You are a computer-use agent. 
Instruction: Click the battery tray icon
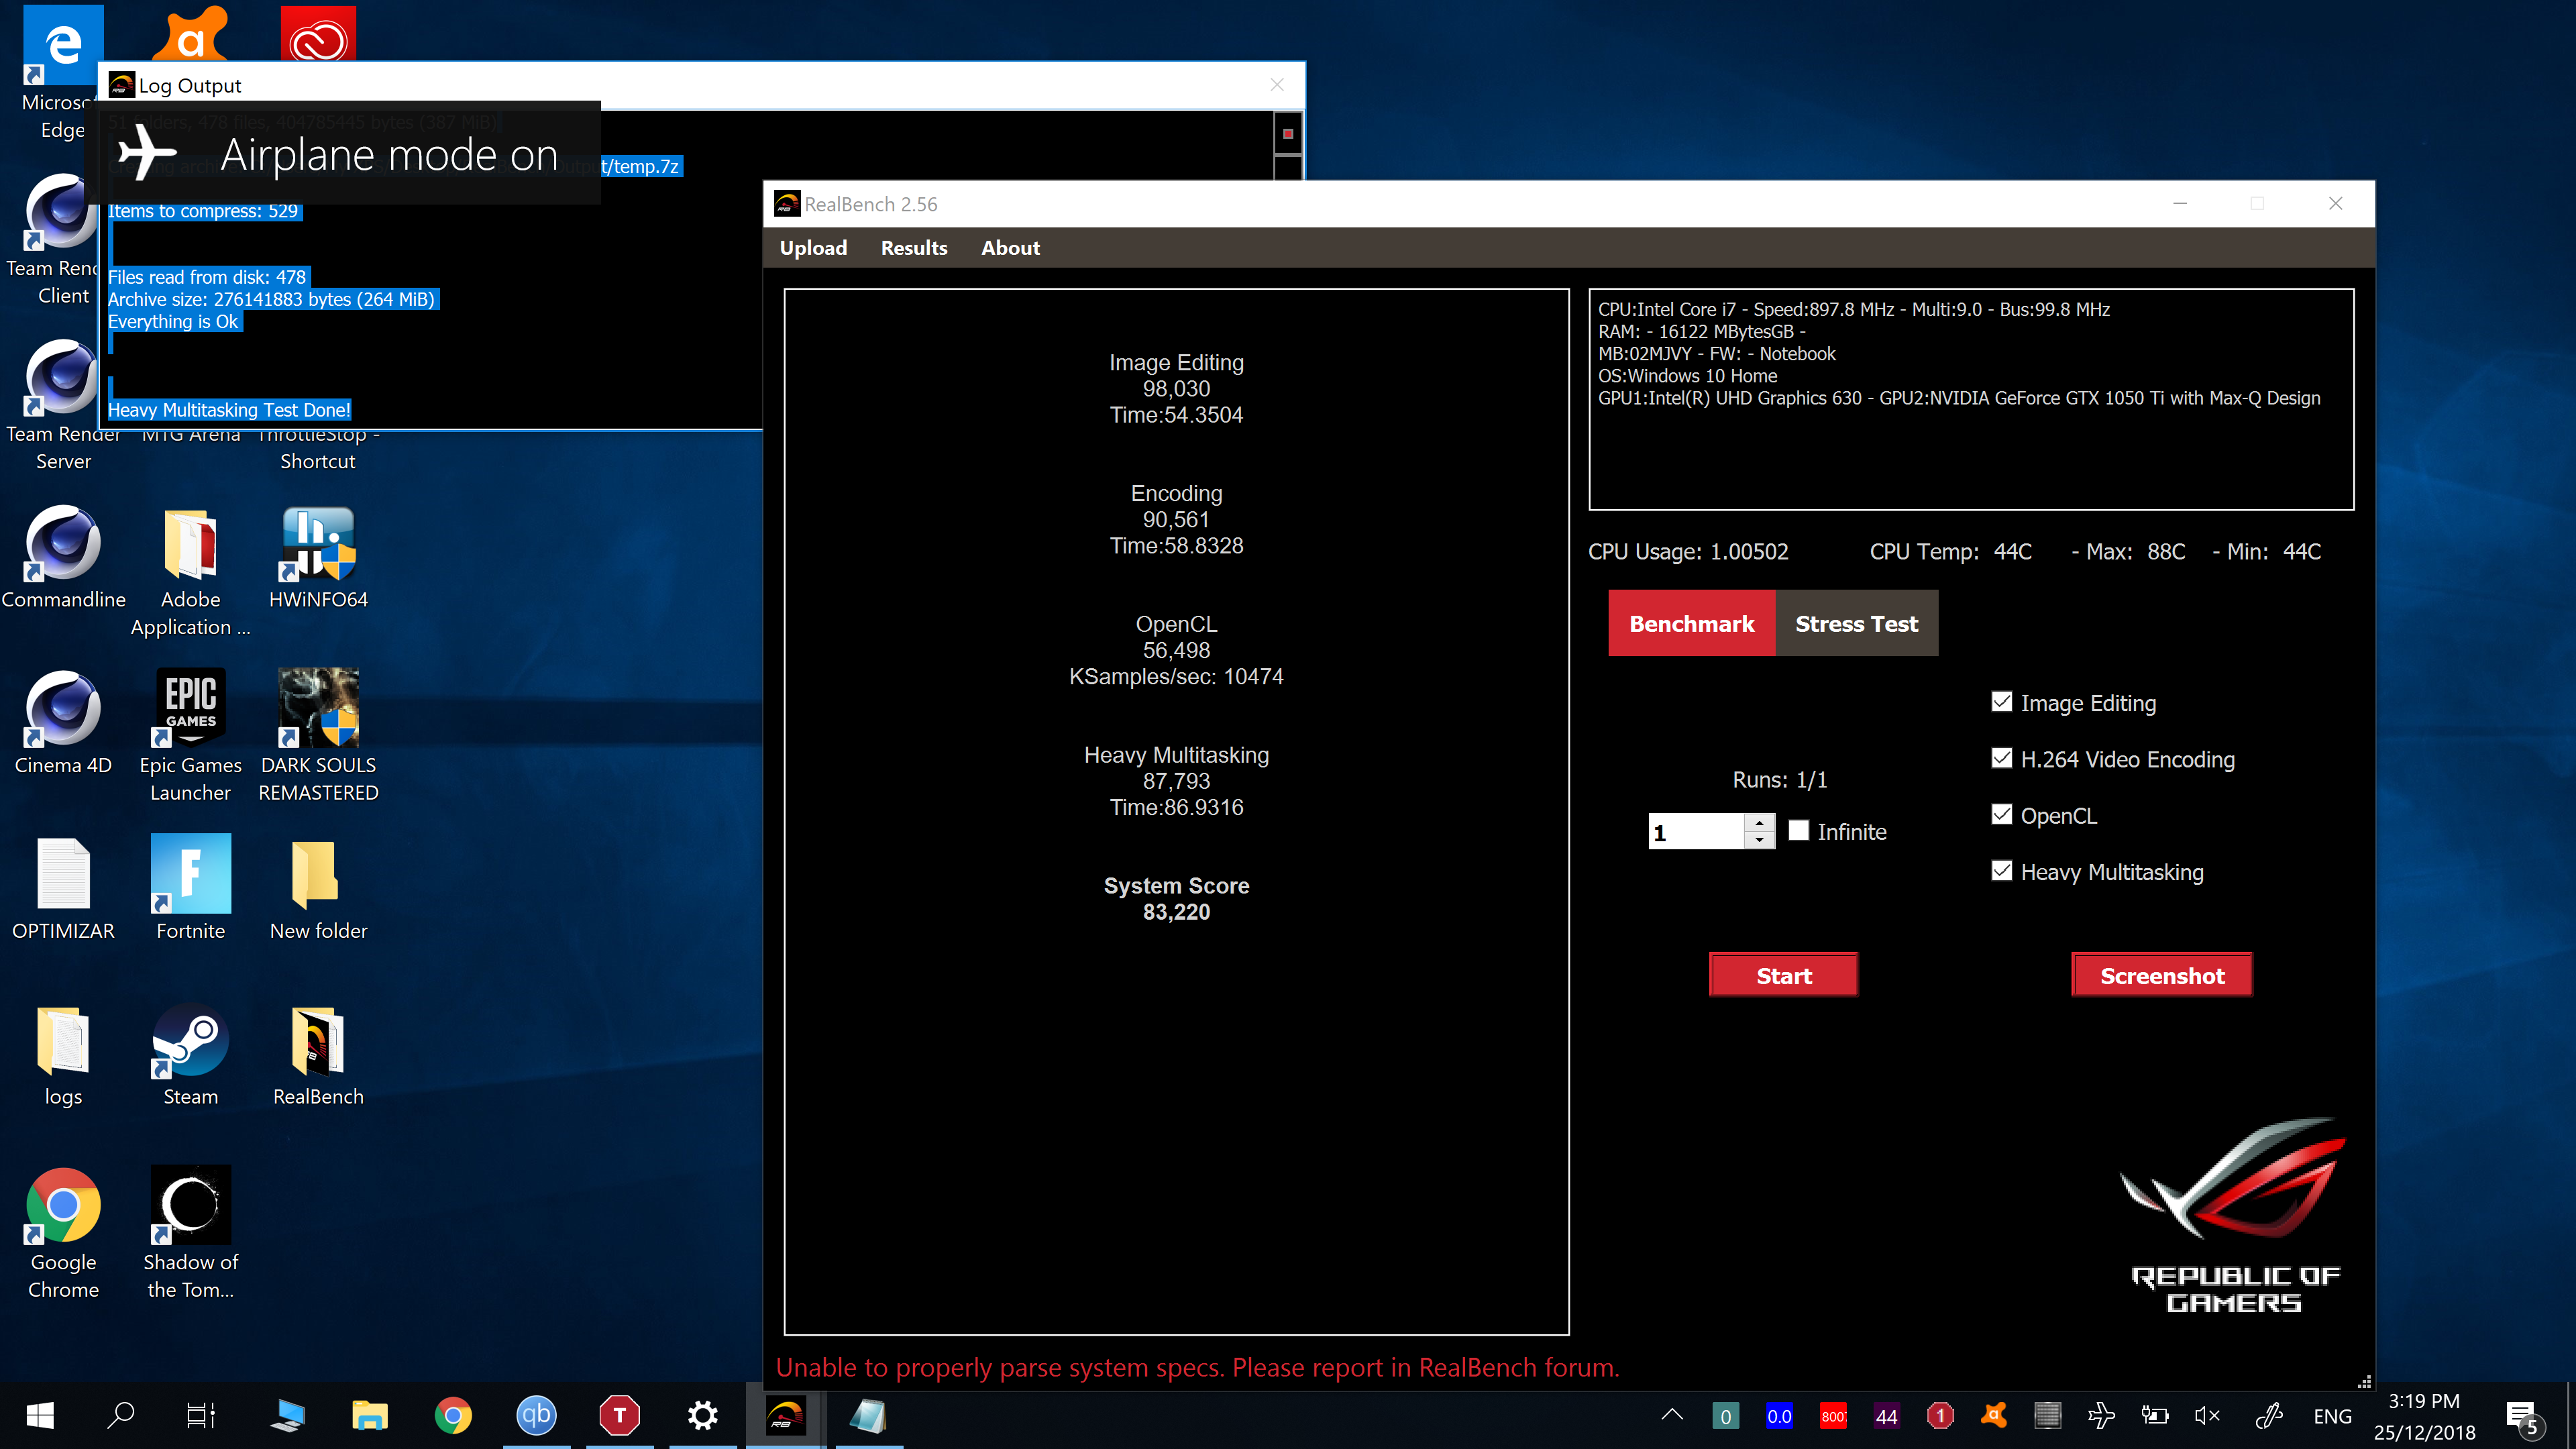click(2154, 1415)
